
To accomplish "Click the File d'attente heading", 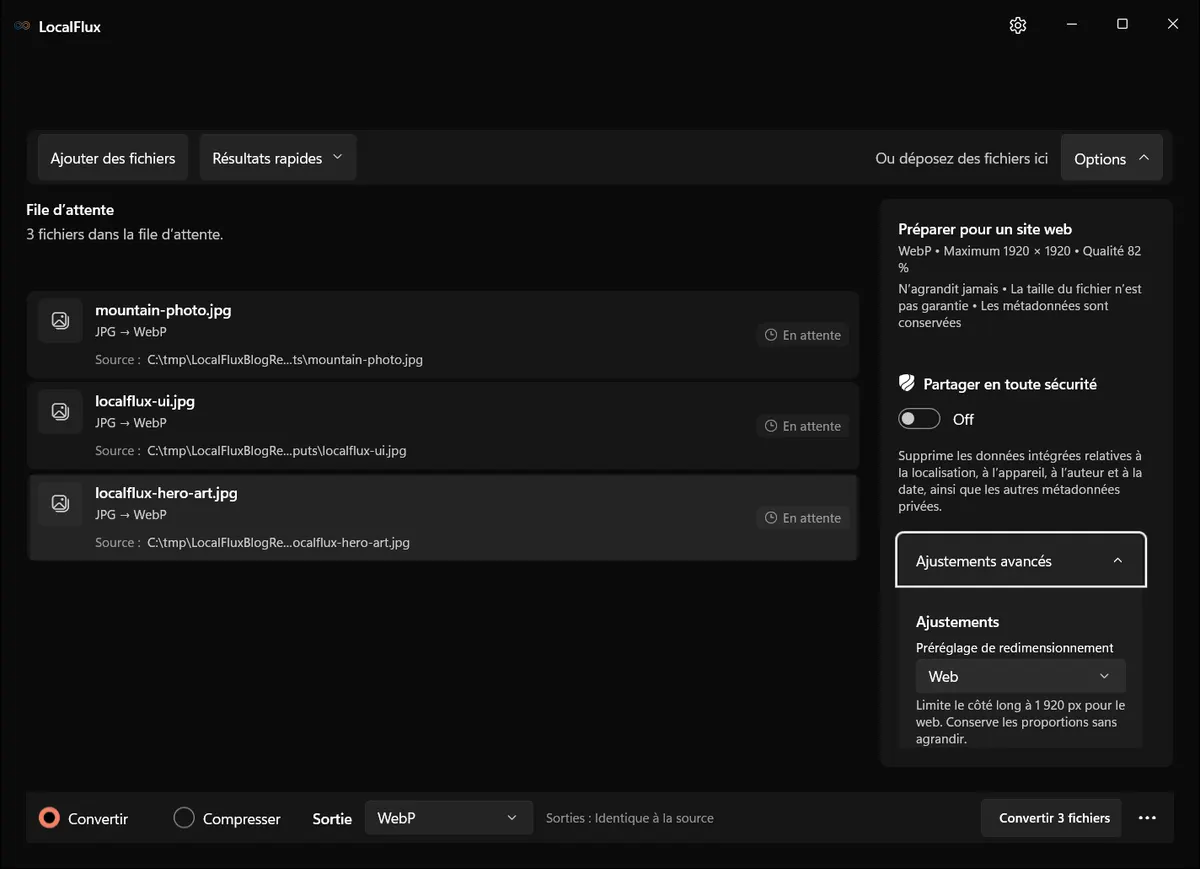I will 70,210.
